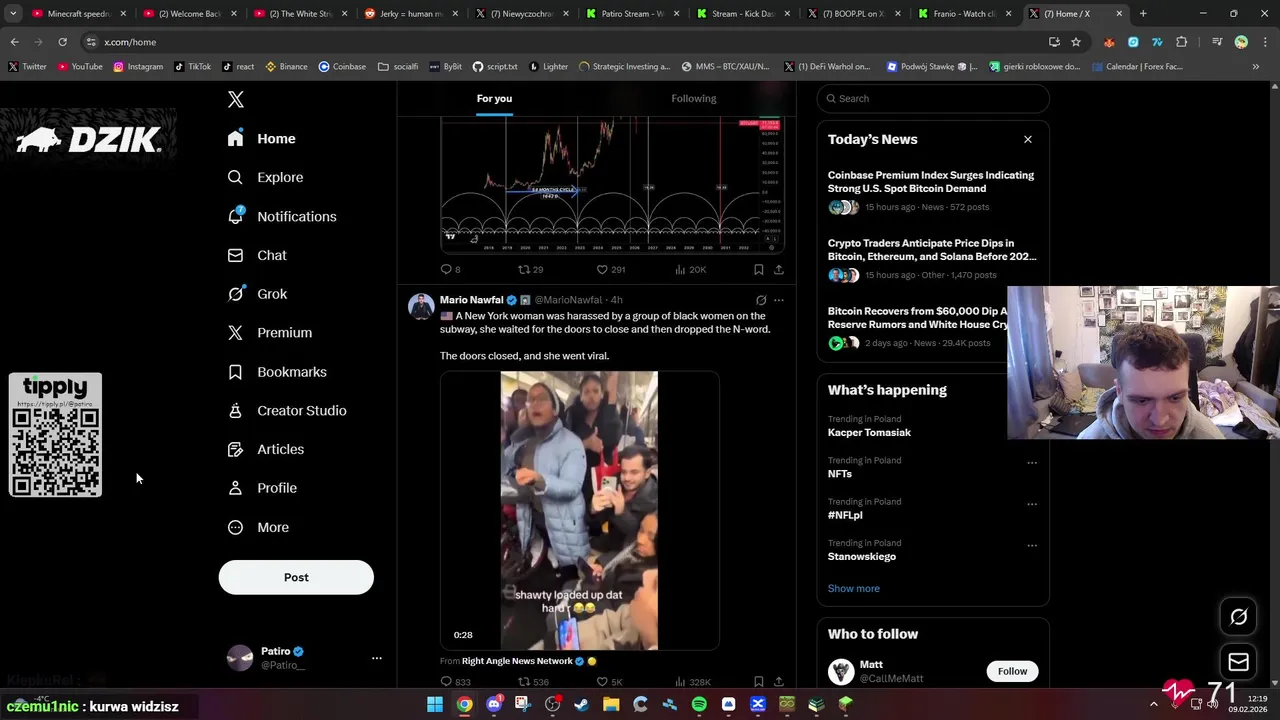
Task: Play the subway video in Mario Nawfal post
Action: [579, 511]
